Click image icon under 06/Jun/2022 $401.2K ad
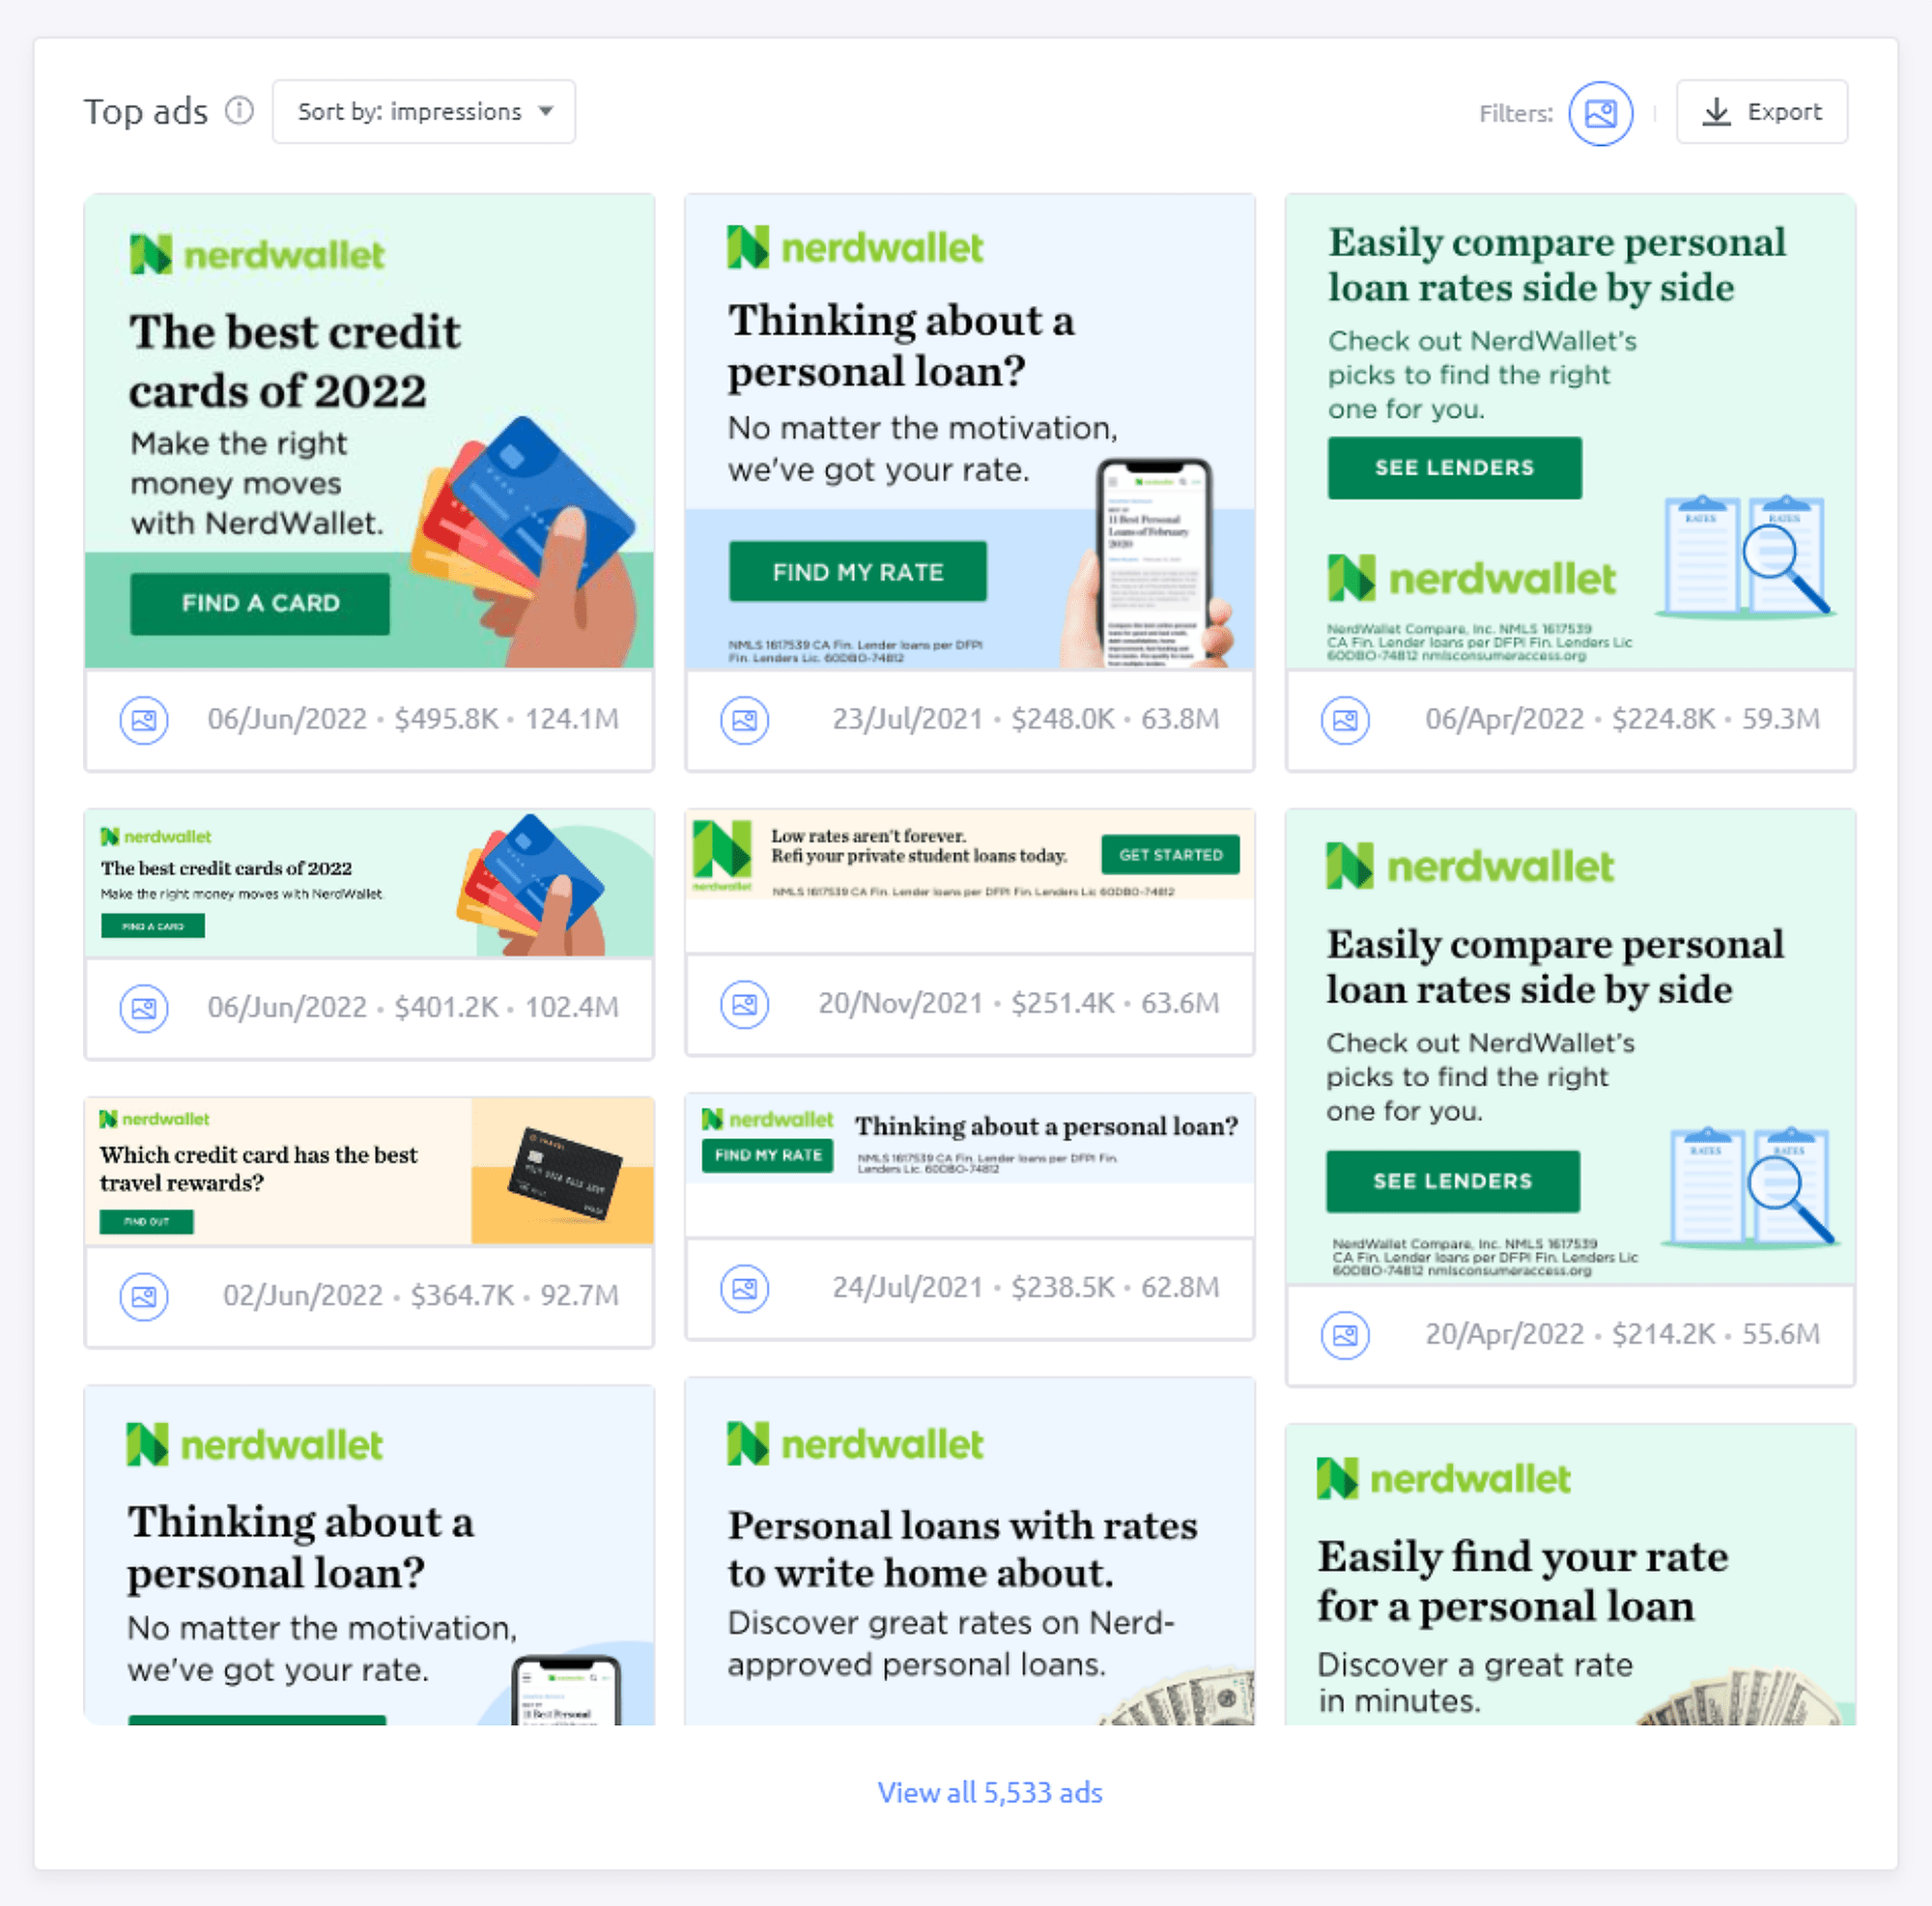Viewport: 1932px width, 1906px height. tap(144, 1008)
